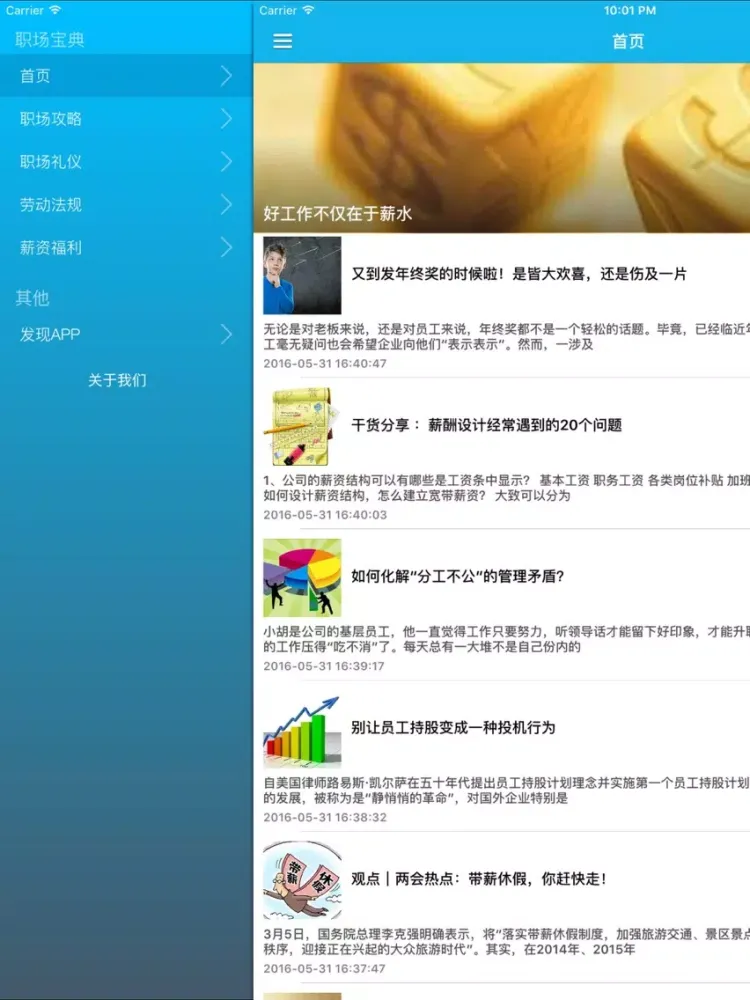Expand 职场礼仪 chevron arrow

[227, 162]
